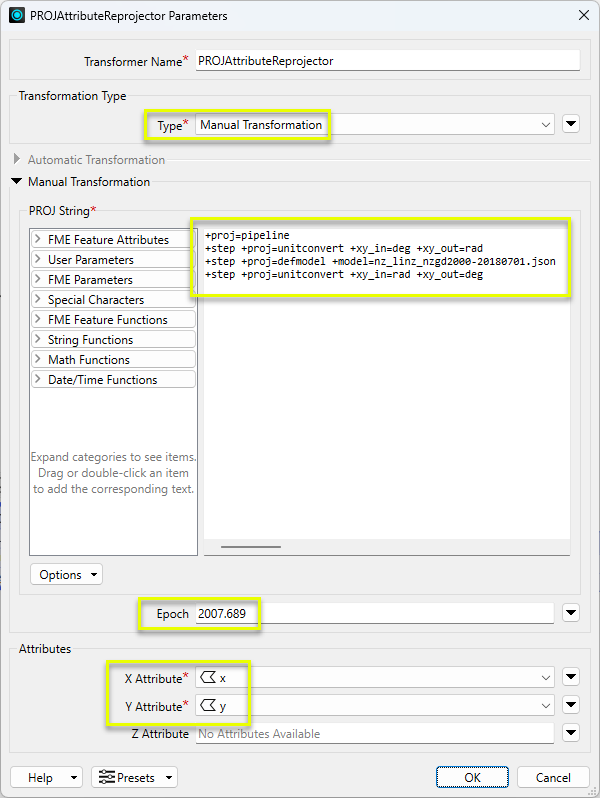
Task: Expand FME Feature Attributes category
Action: pyautogui.click(x=38, y=240)
